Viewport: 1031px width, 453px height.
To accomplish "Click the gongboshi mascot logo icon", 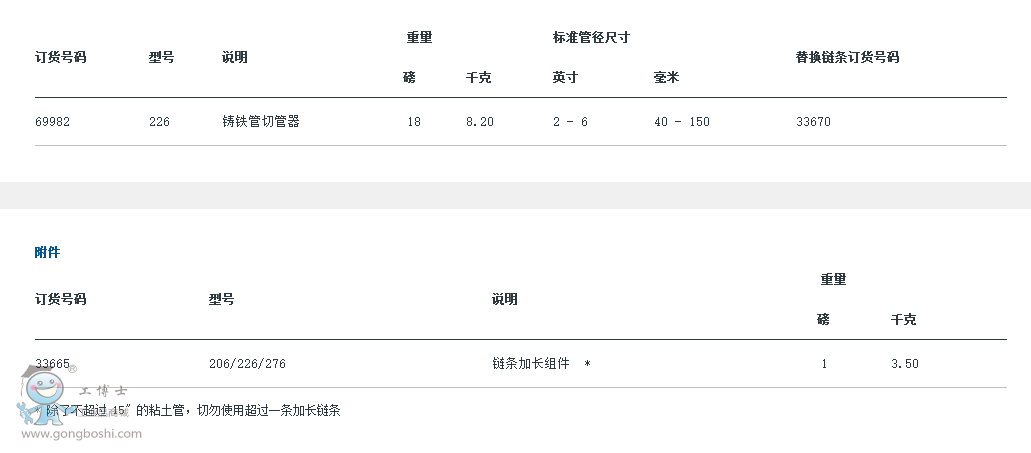I will click(x=41, y=393).
